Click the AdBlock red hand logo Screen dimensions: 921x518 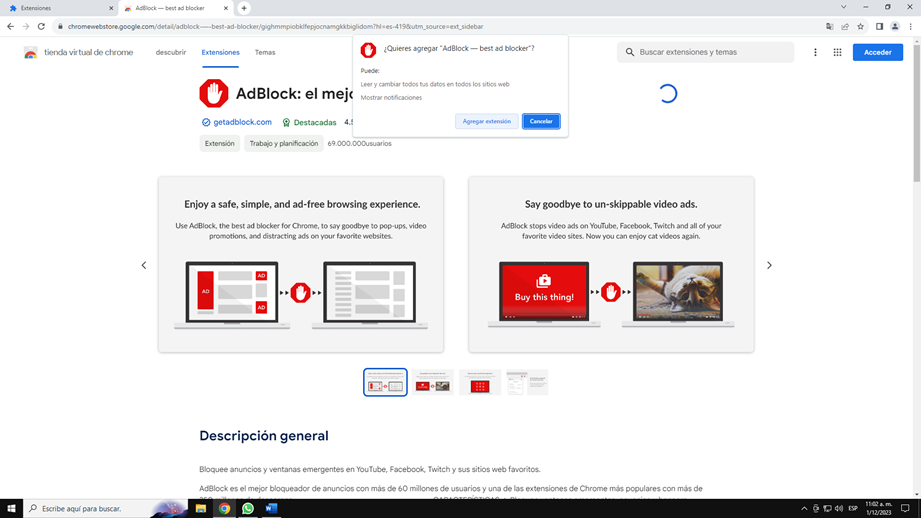click(214, 93)
